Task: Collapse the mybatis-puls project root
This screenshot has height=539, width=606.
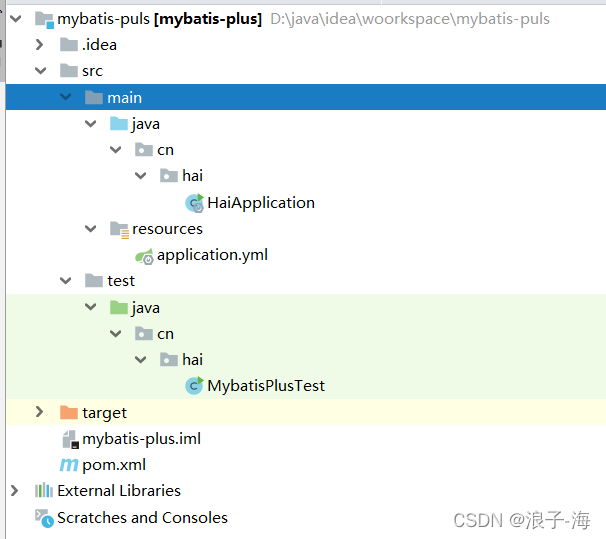Action: (x=15, y=19)
